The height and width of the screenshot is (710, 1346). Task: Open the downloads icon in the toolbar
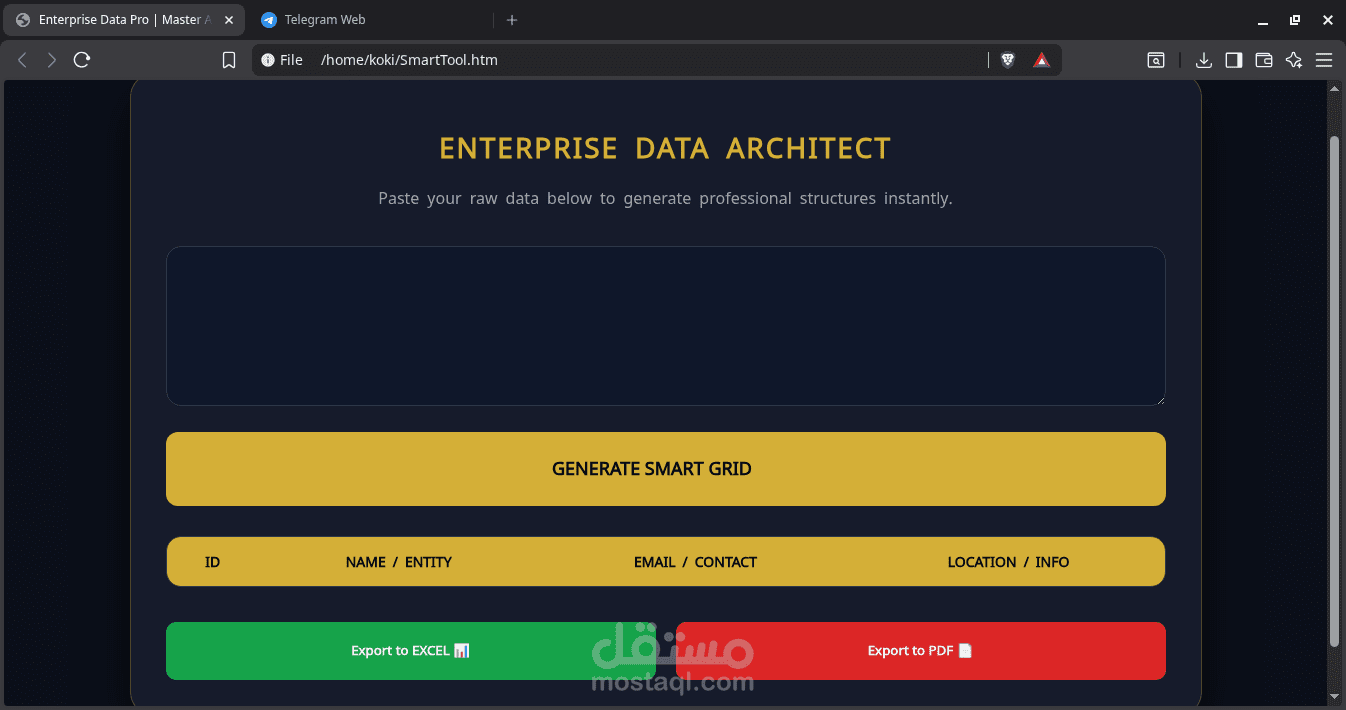pos(1204,60)
